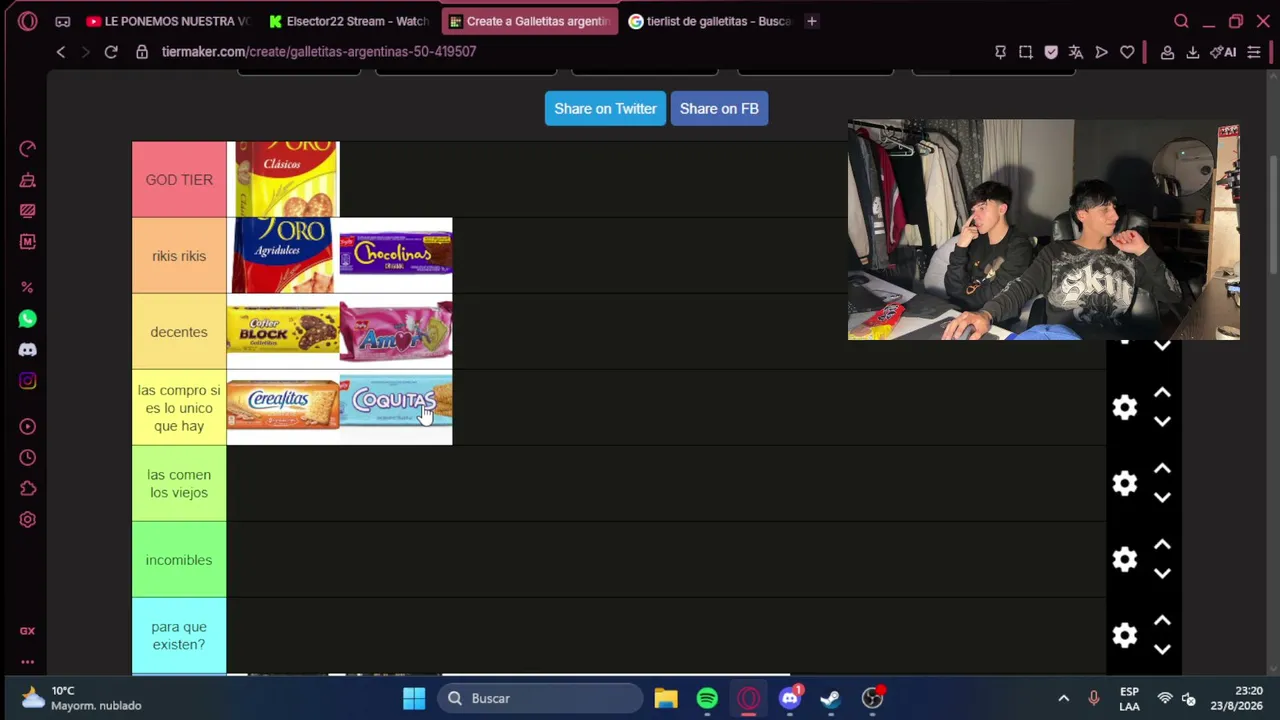The image size is (1280, 720).
Task: Go back to the previous page
Action: [x=61, y=52]
